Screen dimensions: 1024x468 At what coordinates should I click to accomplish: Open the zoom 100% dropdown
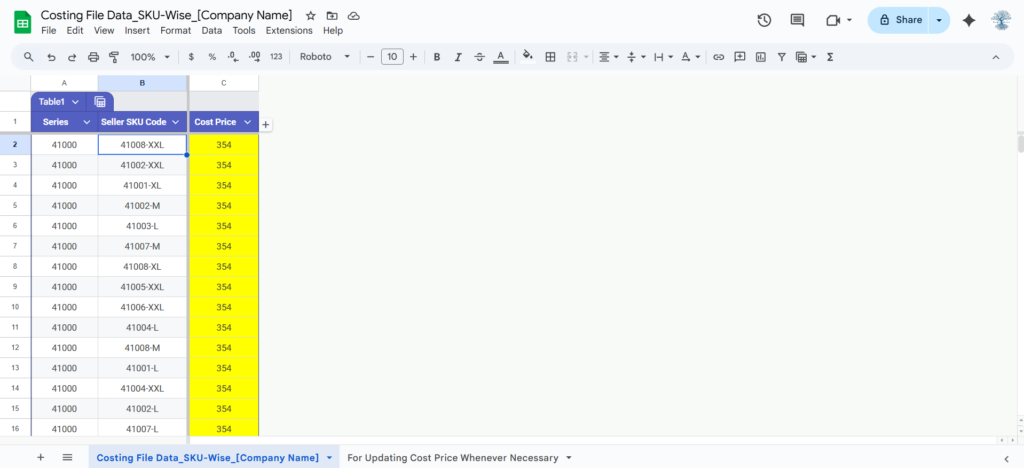click(x=150, y=57)
